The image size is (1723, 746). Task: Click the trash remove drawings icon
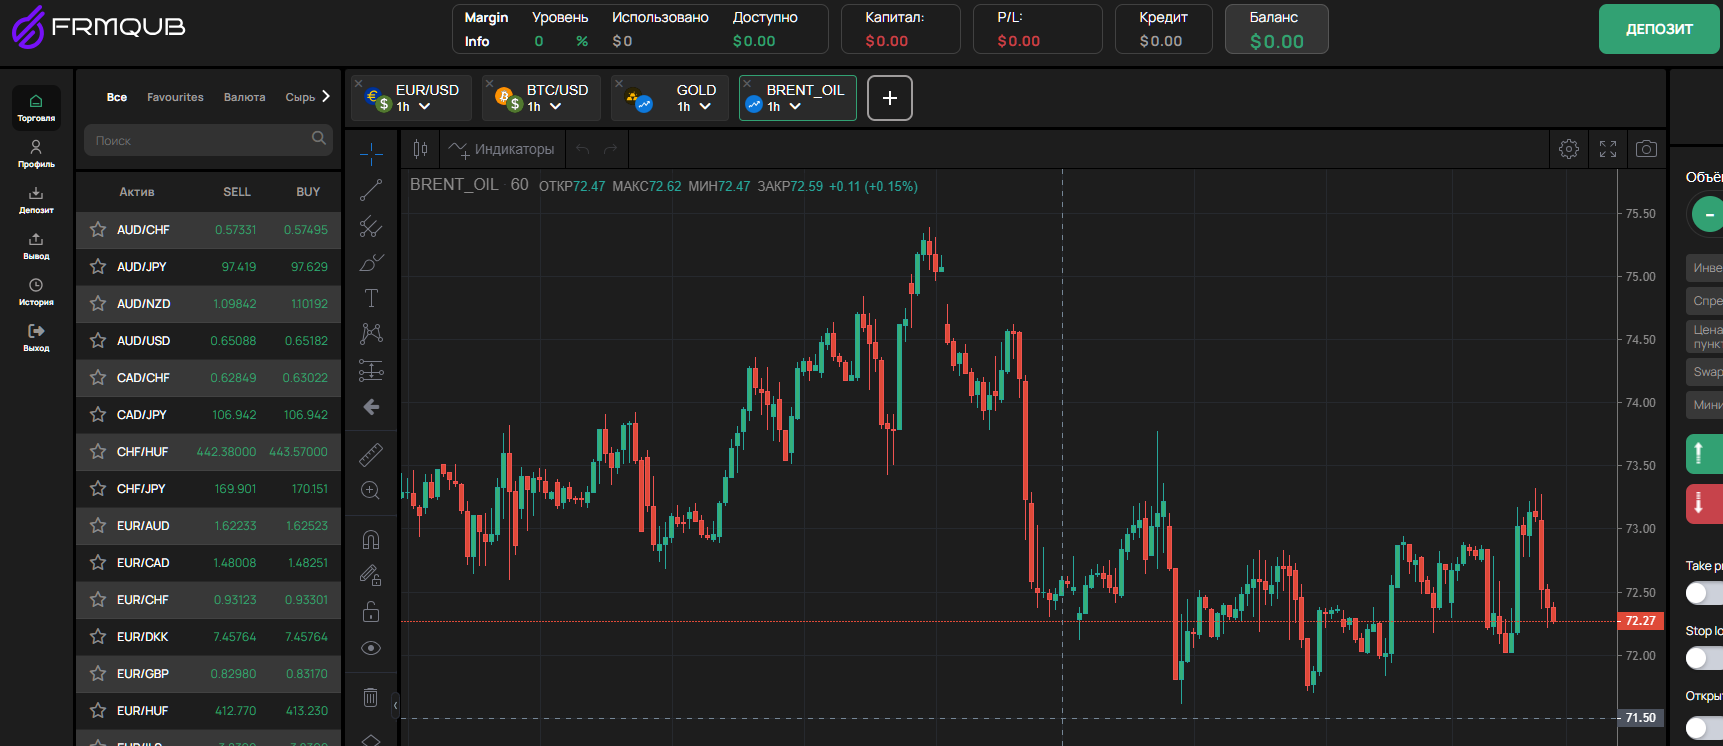(371, 697)
